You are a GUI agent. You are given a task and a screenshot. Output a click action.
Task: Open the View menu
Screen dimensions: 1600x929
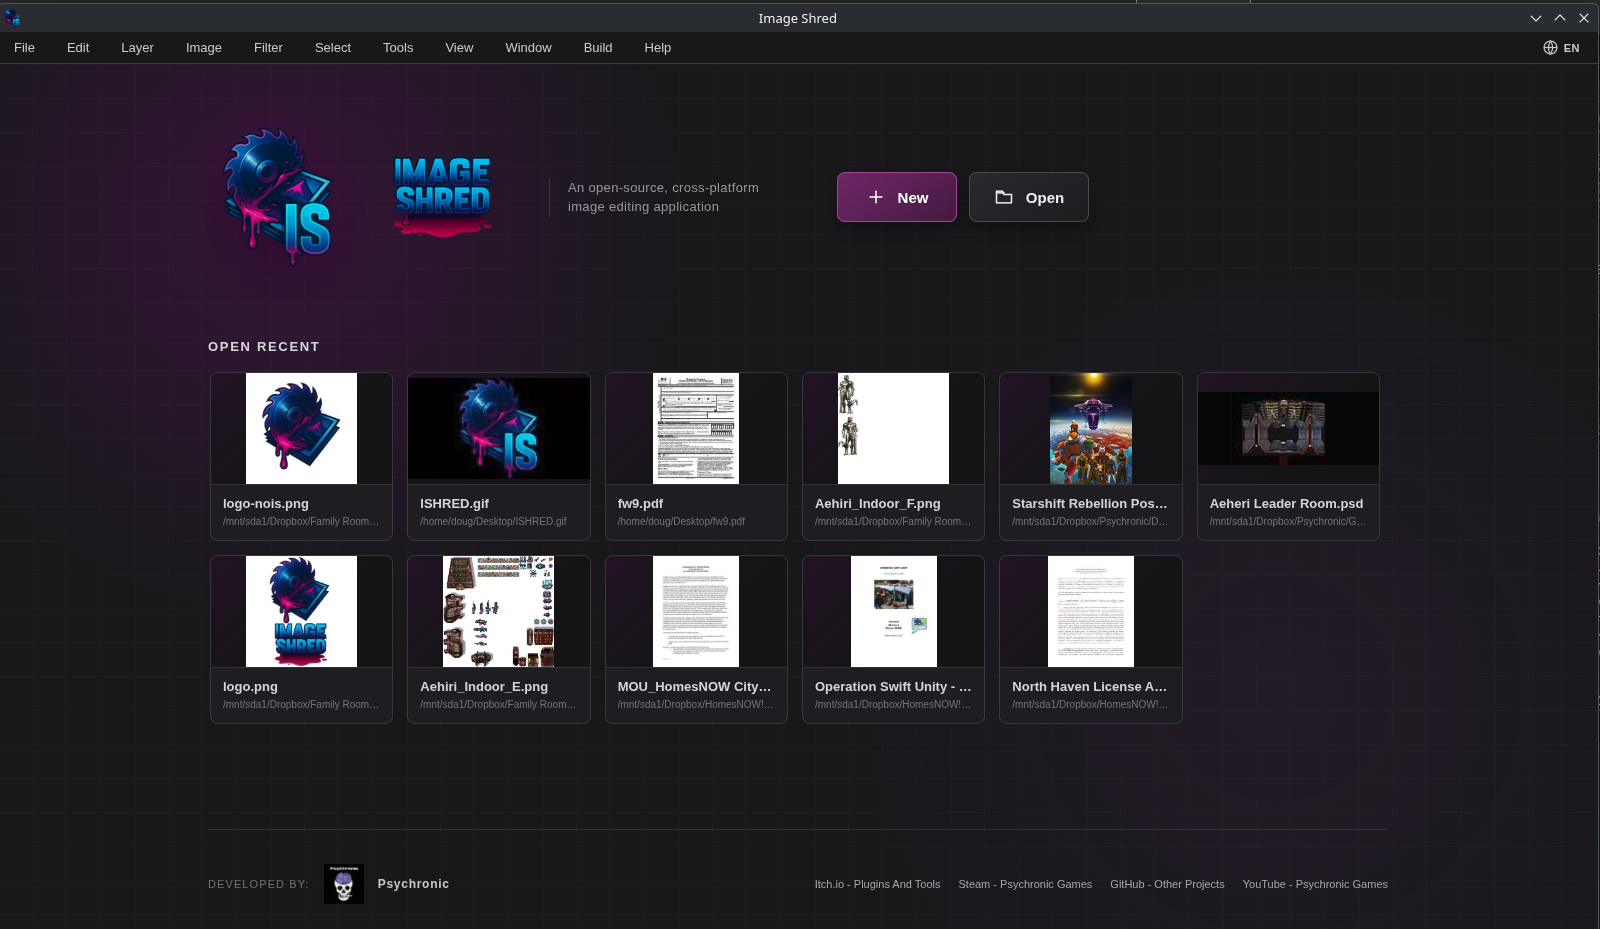[459, 48]
